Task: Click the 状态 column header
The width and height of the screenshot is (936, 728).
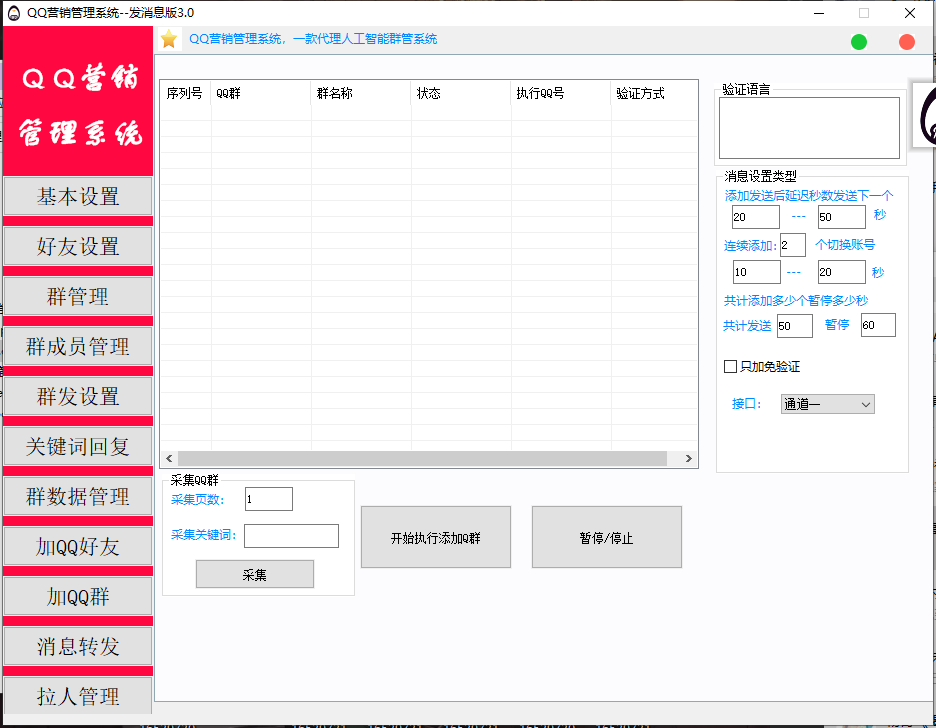Action: point(461,93)
